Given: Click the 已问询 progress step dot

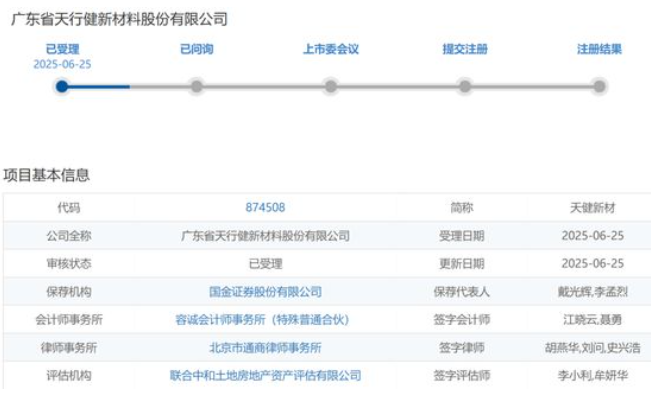Looking at the screenshot, I should [196, 86].
